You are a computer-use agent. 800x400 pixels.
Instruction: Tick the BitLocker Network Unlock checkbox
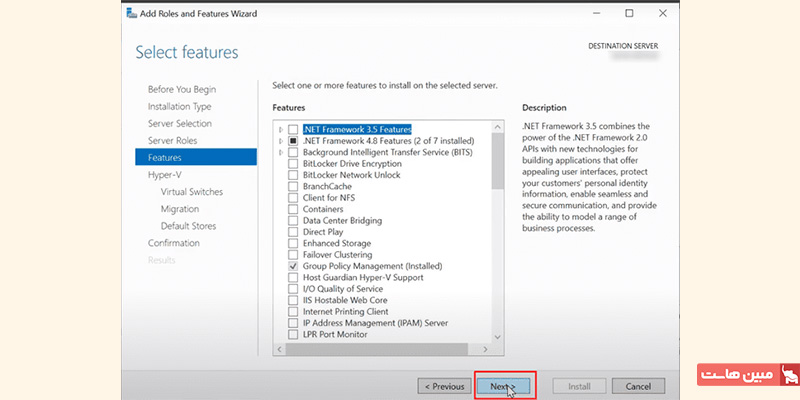click(x=293, y=175)
